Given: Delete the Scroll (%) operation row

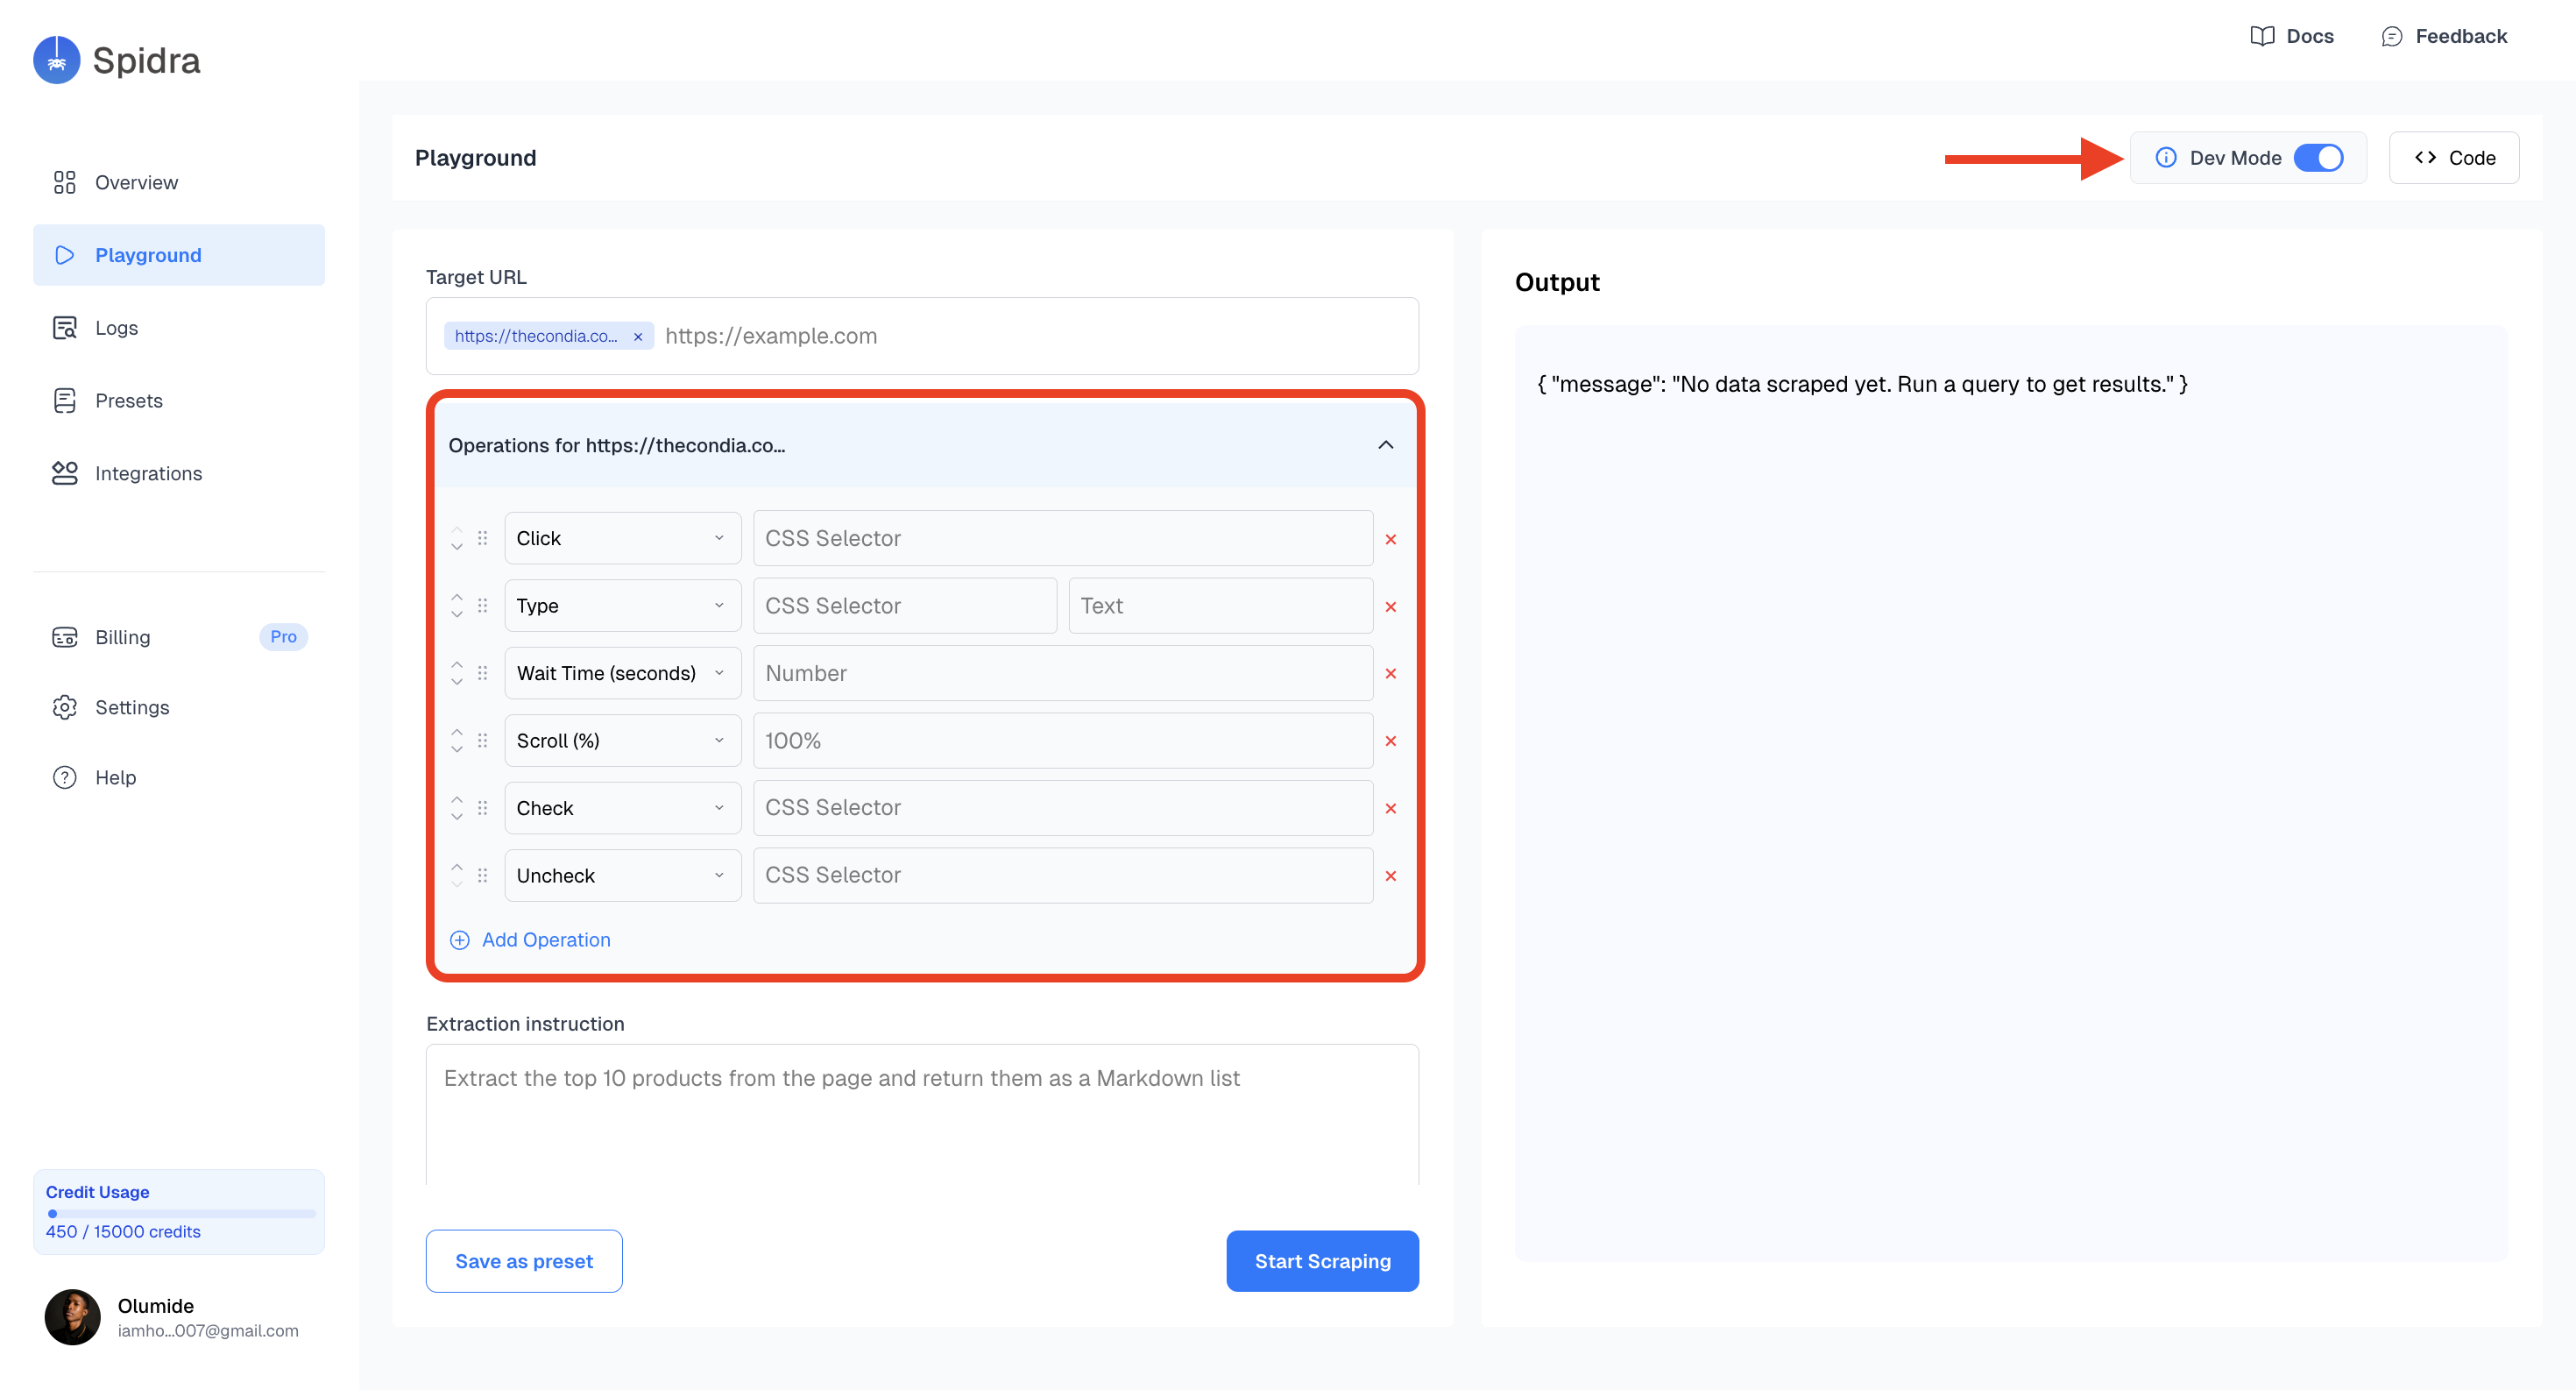Looking at the screenshot, I should tap(1390, 741).
